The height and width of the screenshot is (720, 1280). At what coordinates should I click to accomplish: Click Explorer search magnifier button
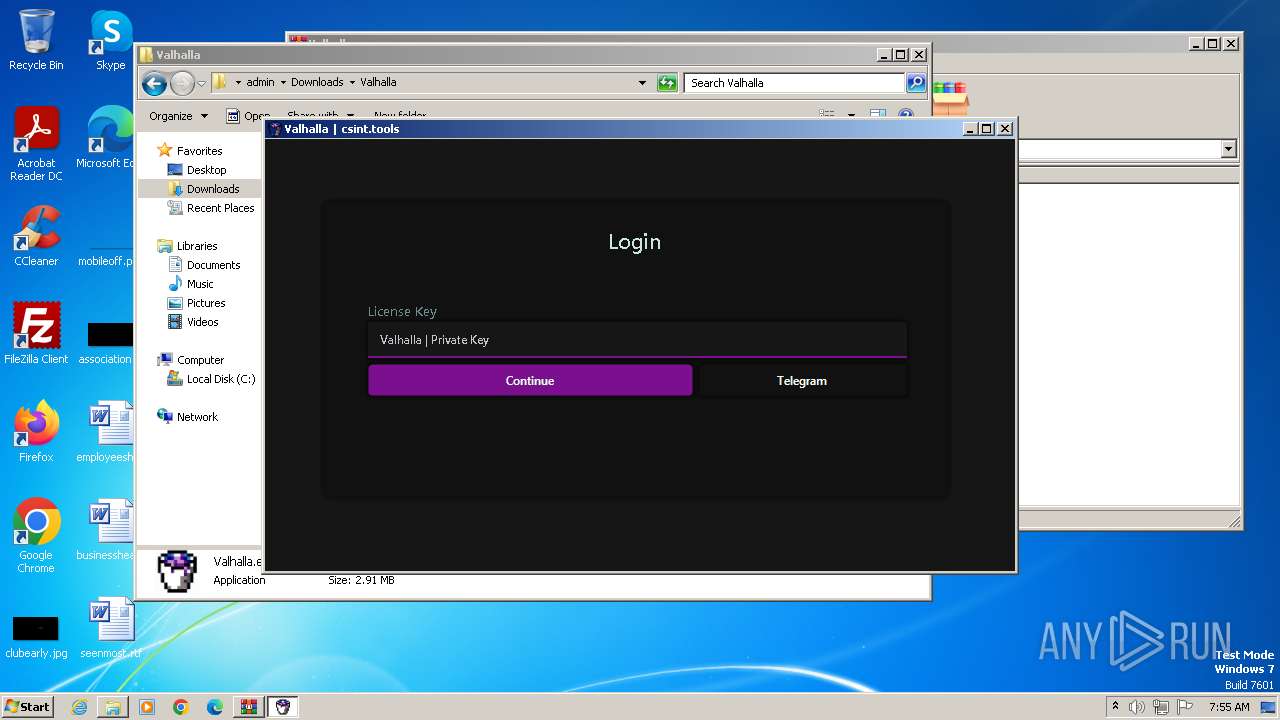(916, 83)
